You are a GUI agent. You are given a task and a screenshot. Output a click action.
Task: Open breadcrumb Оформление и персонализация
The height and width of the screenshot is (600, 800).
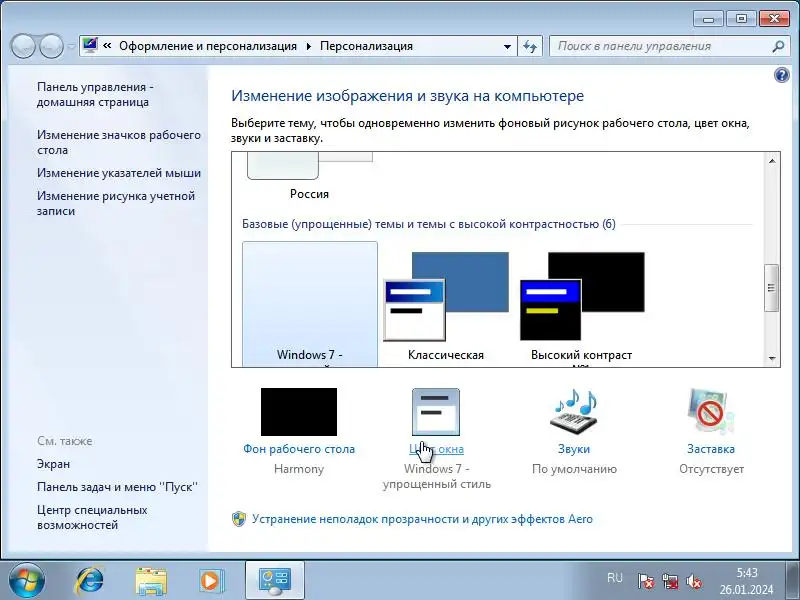coord(208,46)
